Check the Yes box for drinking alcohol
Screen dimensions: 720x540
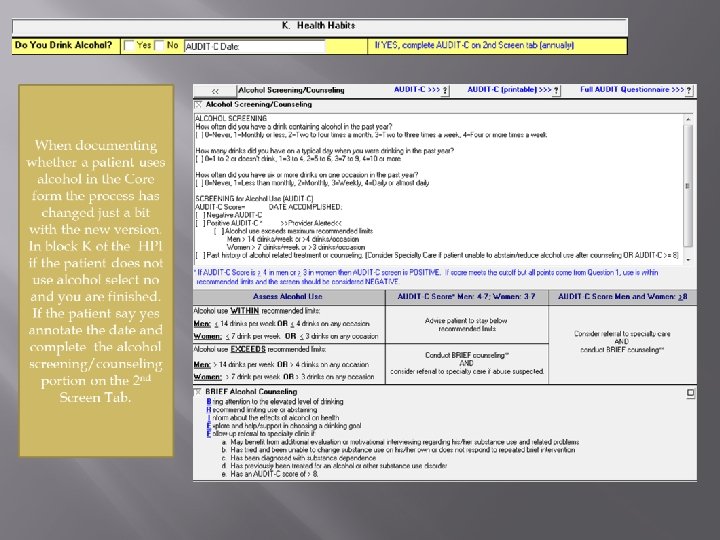(130, 46)
